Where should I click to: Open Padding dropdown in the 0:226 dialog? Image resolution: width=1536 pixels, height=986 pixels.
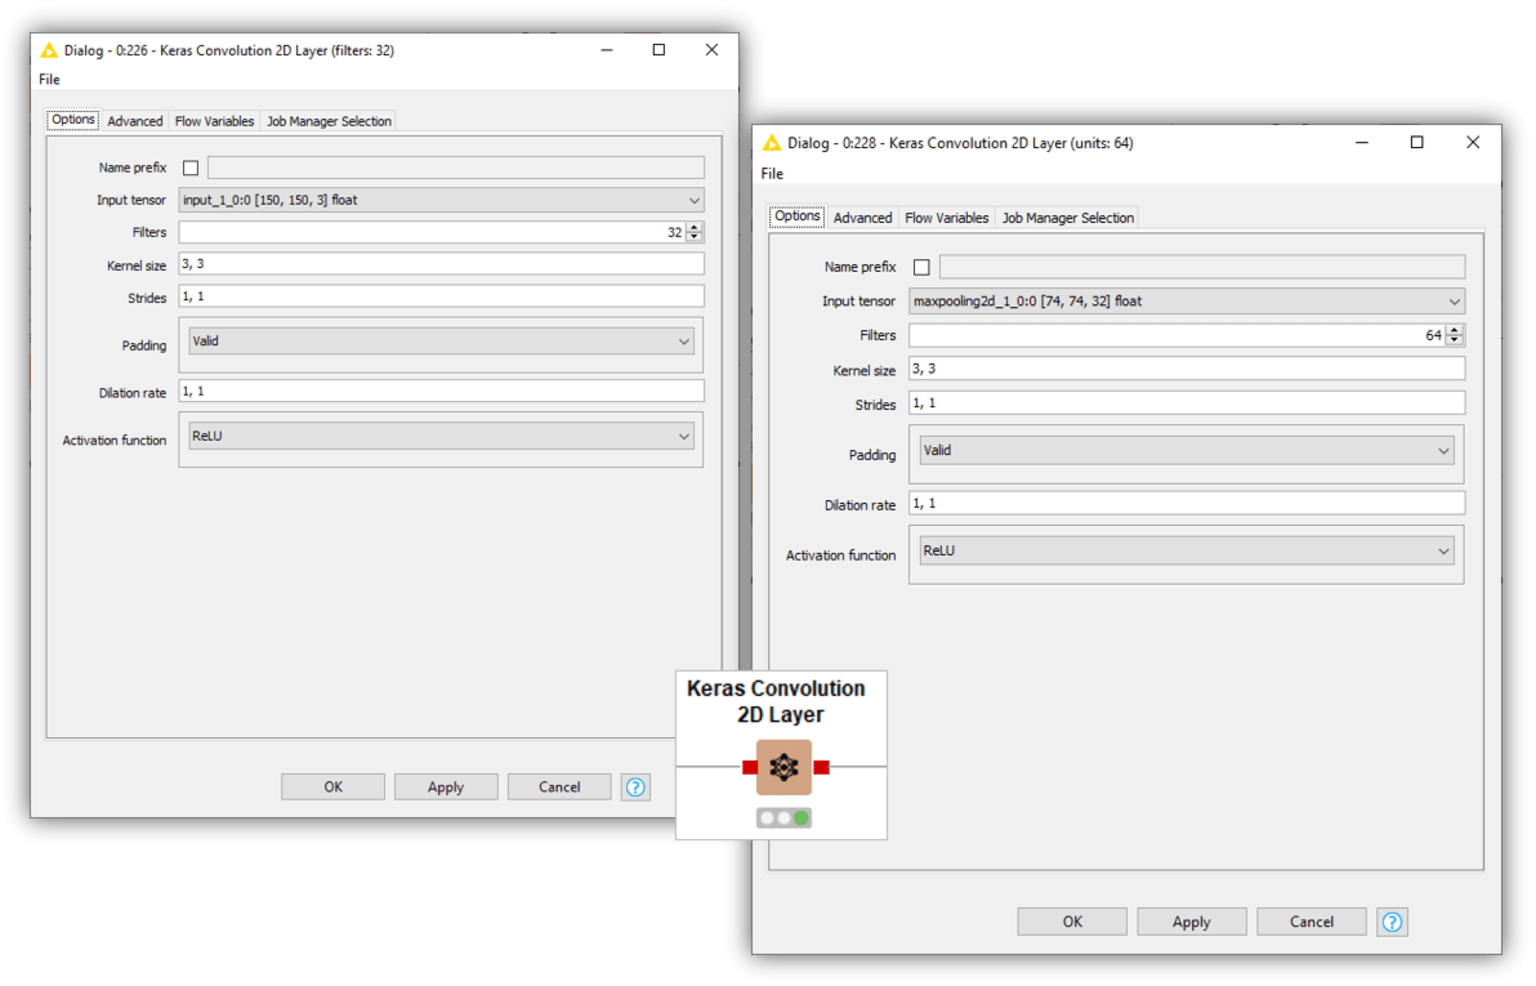pos(441,341)
